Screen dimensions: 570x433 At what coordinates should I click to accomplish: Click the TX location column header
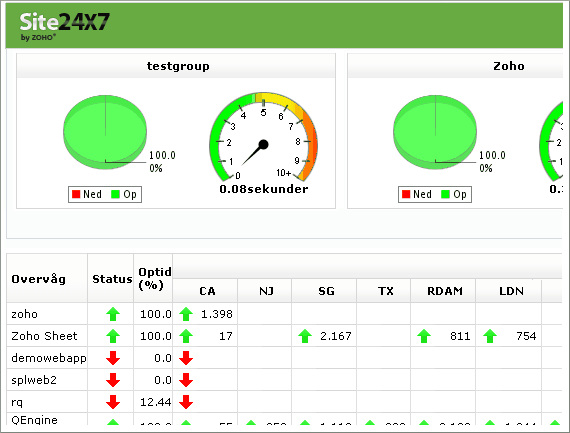[x=385, y=291]
